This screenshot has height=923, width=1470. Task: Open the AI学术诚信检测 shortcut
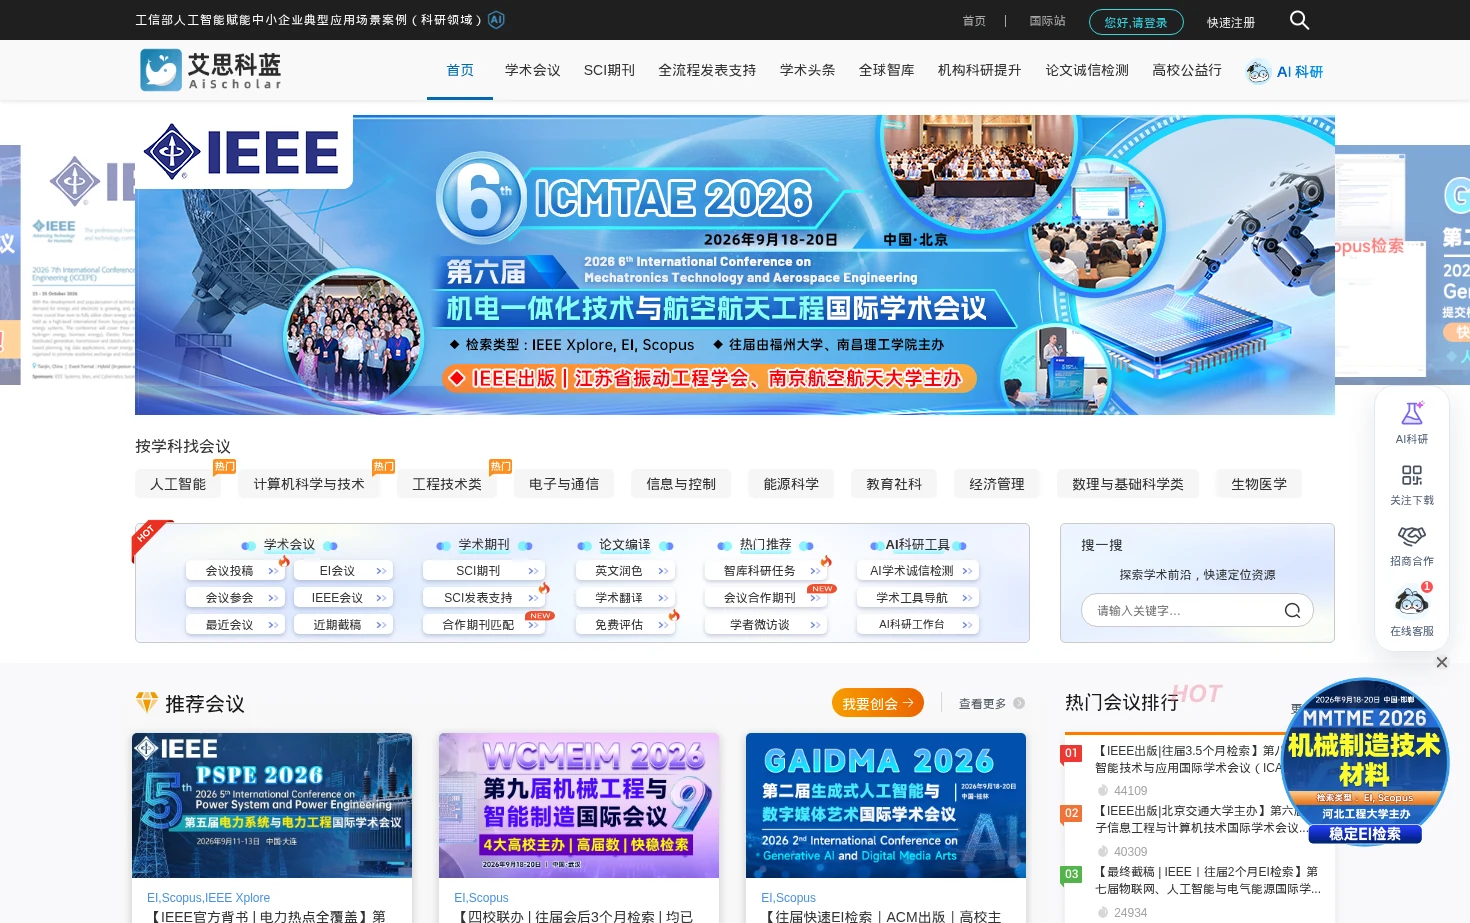[x=918, y=571]
